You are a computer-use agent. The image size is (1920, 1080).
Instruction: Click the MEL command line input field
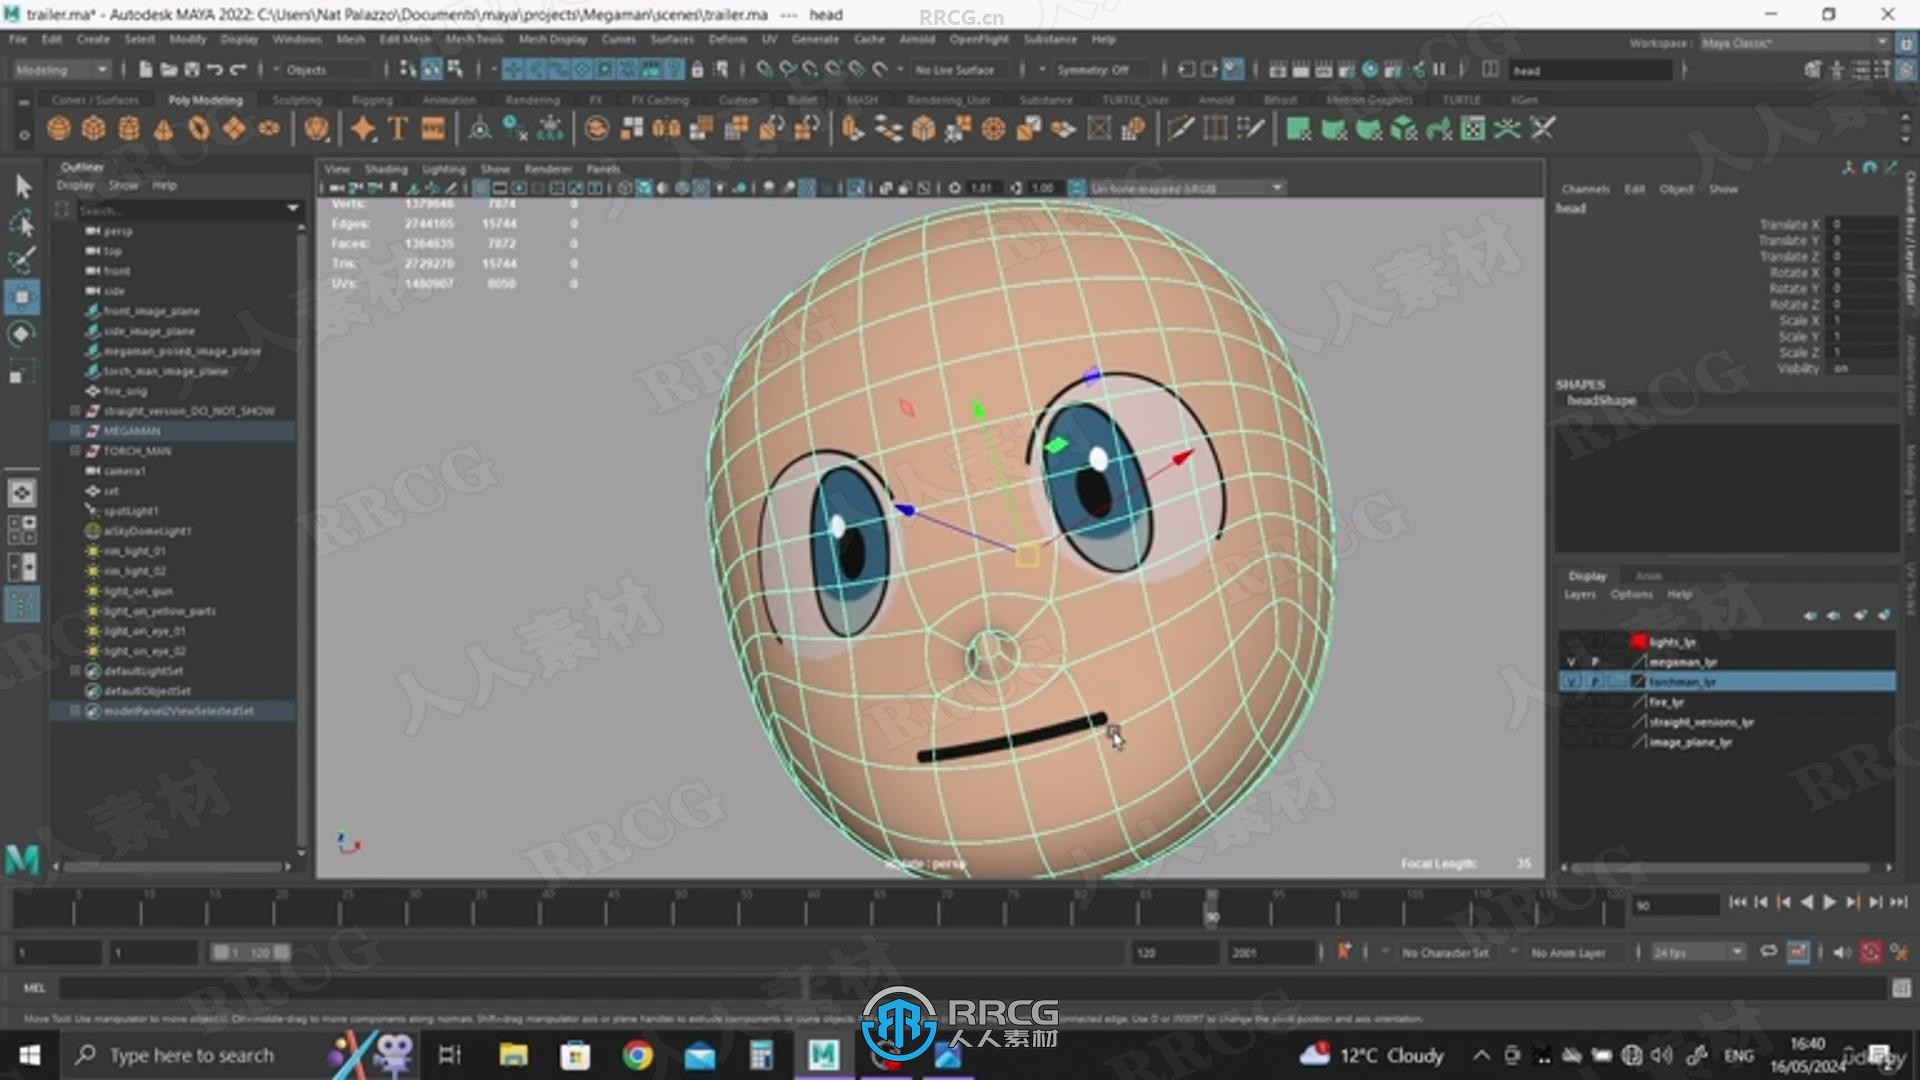click(x=972, y=988)
